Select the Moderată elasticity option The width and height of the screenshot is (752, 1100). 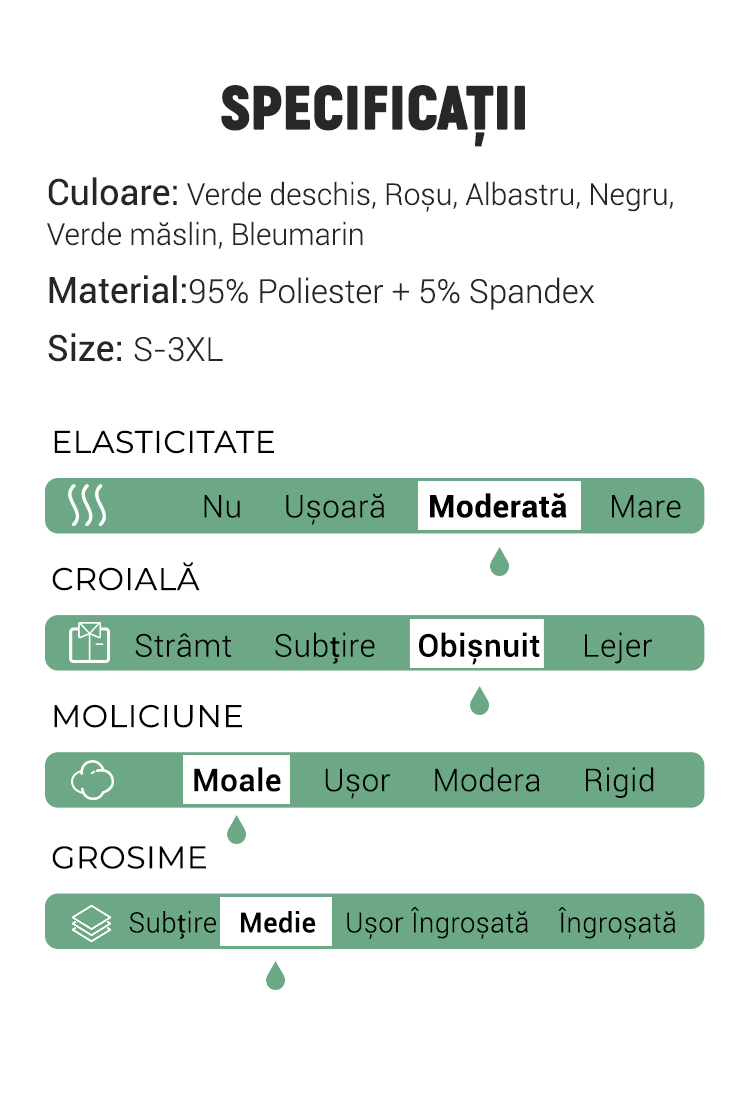point(499,506)
